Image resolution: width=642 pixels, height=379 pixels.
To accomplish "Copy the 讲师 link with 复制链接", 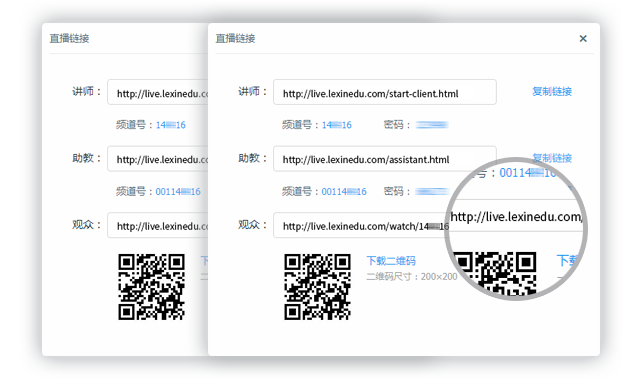I will [552, 91].
